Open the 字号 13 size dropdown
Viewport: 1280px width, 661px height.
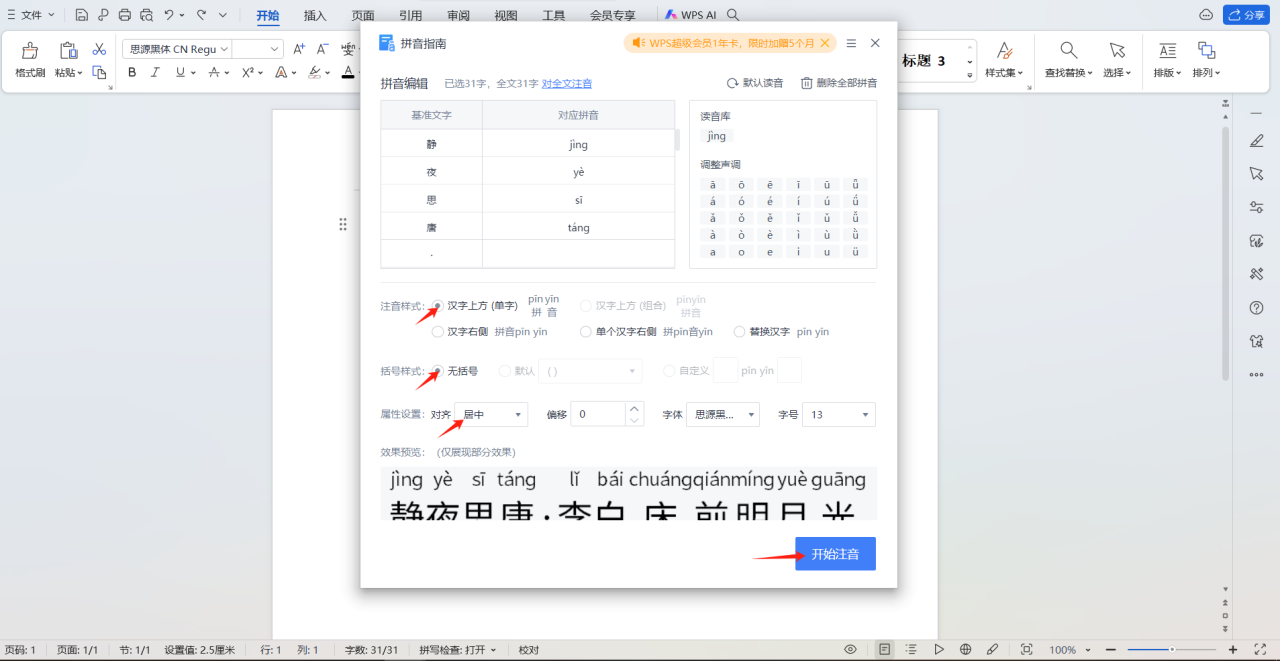coord(839,414)
